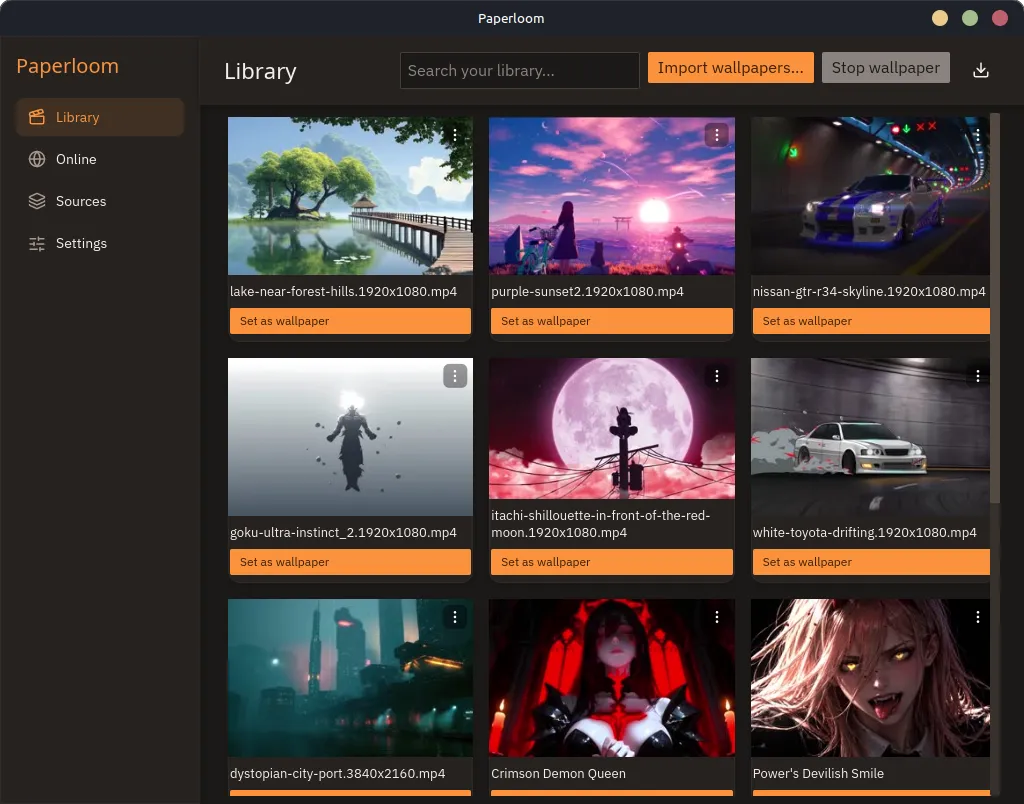Screen dimensions: 1024x804
Task: Select the white Toyota drifting thumbnail
Action: click(x=871, y=437)
